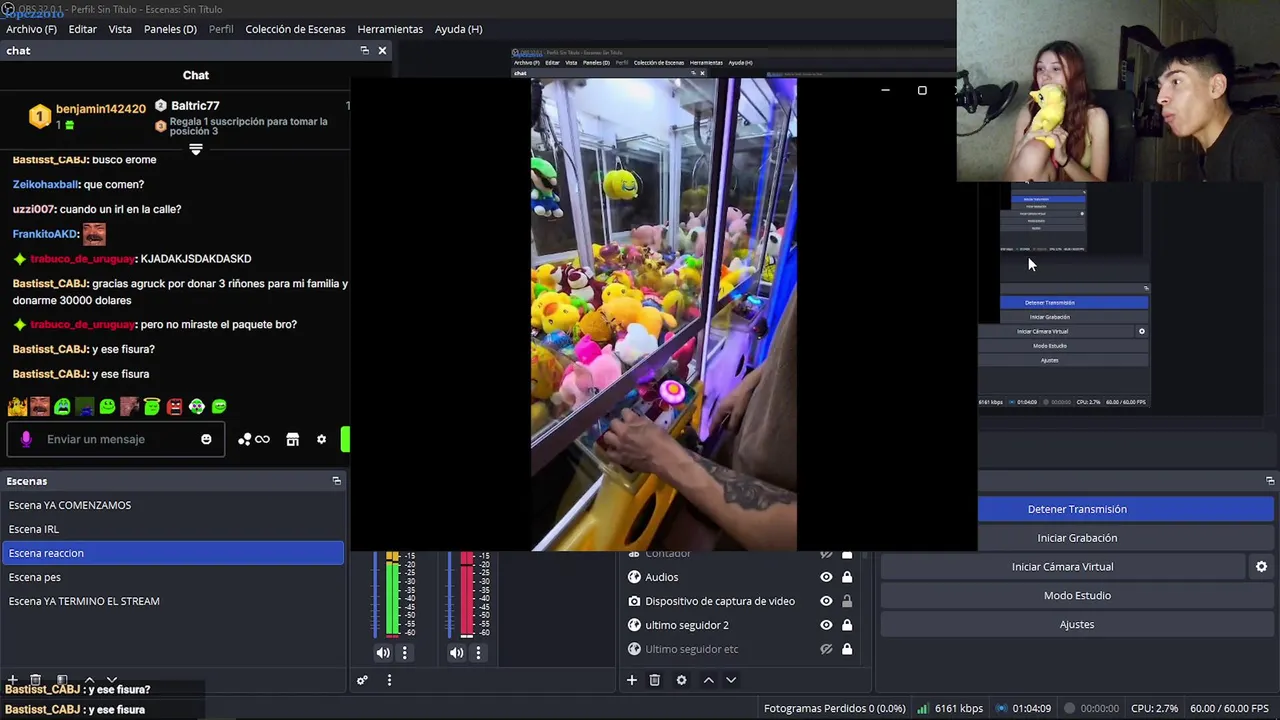Open the Colección de Escenas menu
Screen dimensions: 1280x720
click(x=295, y=29)
